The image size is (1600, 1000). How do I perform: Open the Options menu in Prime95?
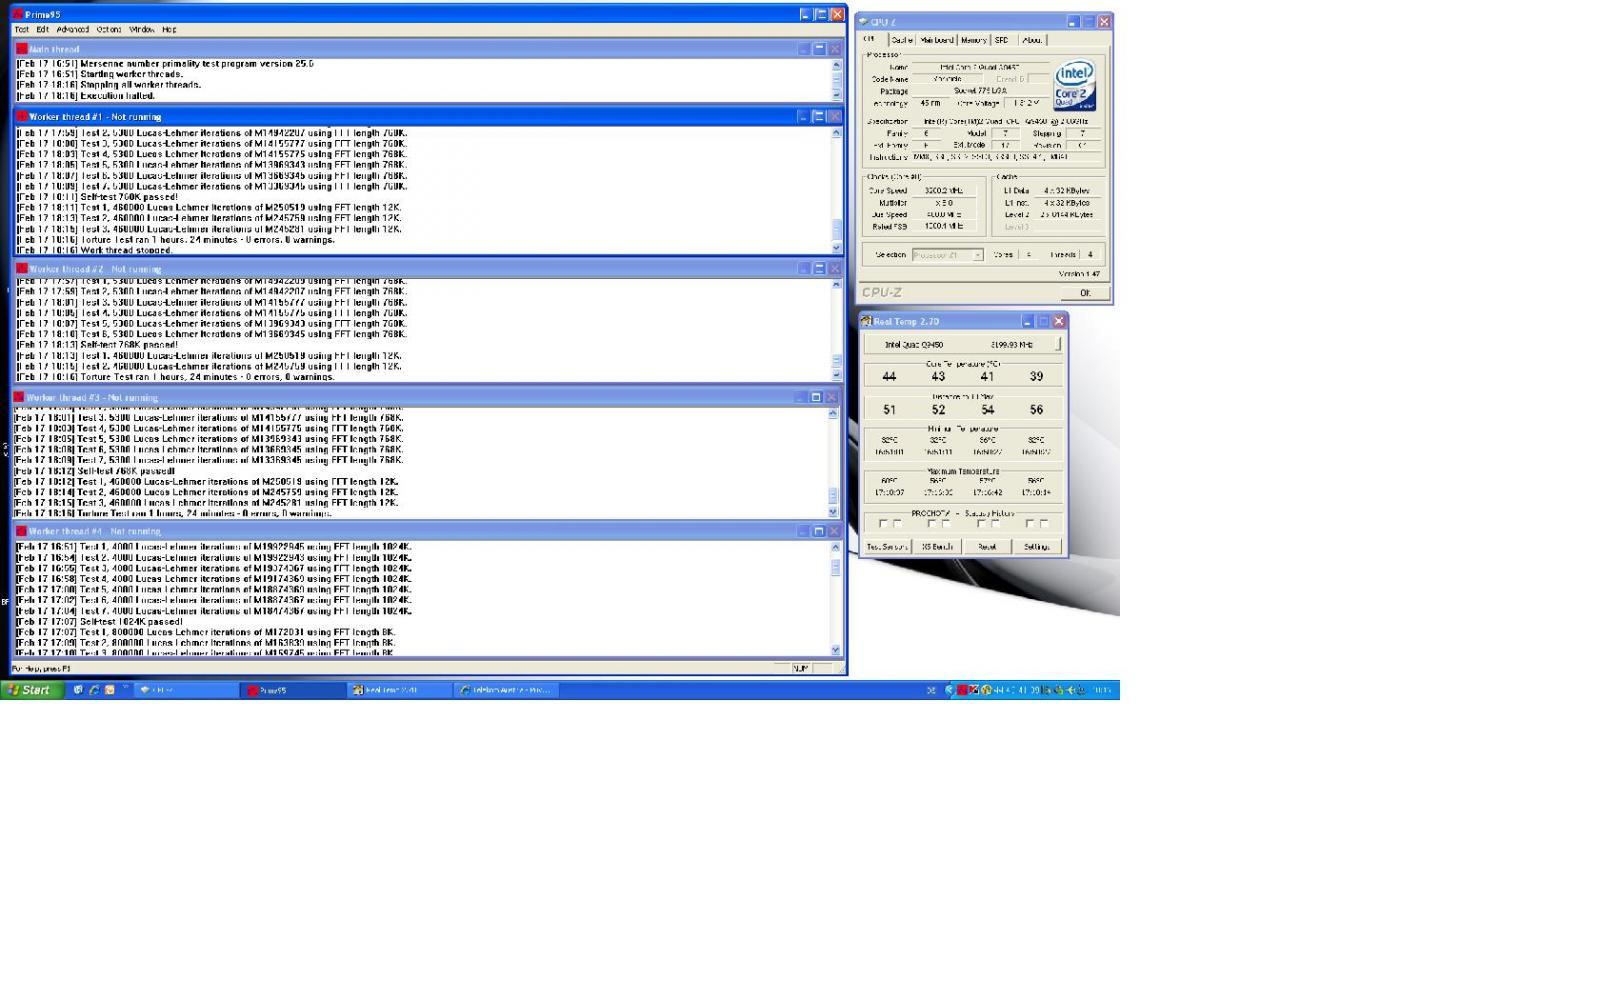point(109,30)
